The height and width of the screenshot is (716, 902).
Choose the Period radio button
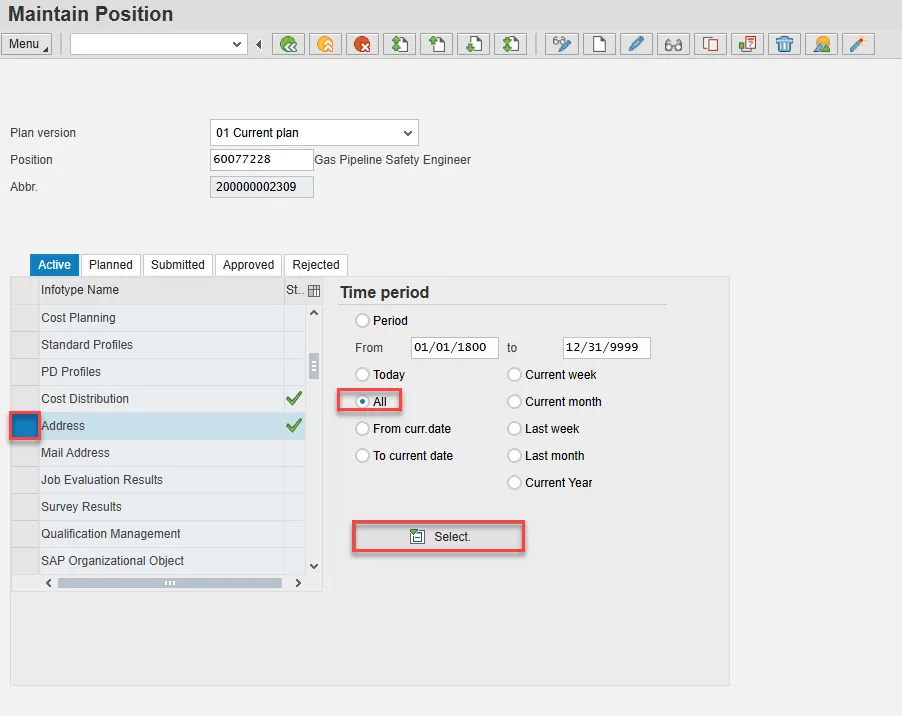pyautogui.click(x=363, y=321)
